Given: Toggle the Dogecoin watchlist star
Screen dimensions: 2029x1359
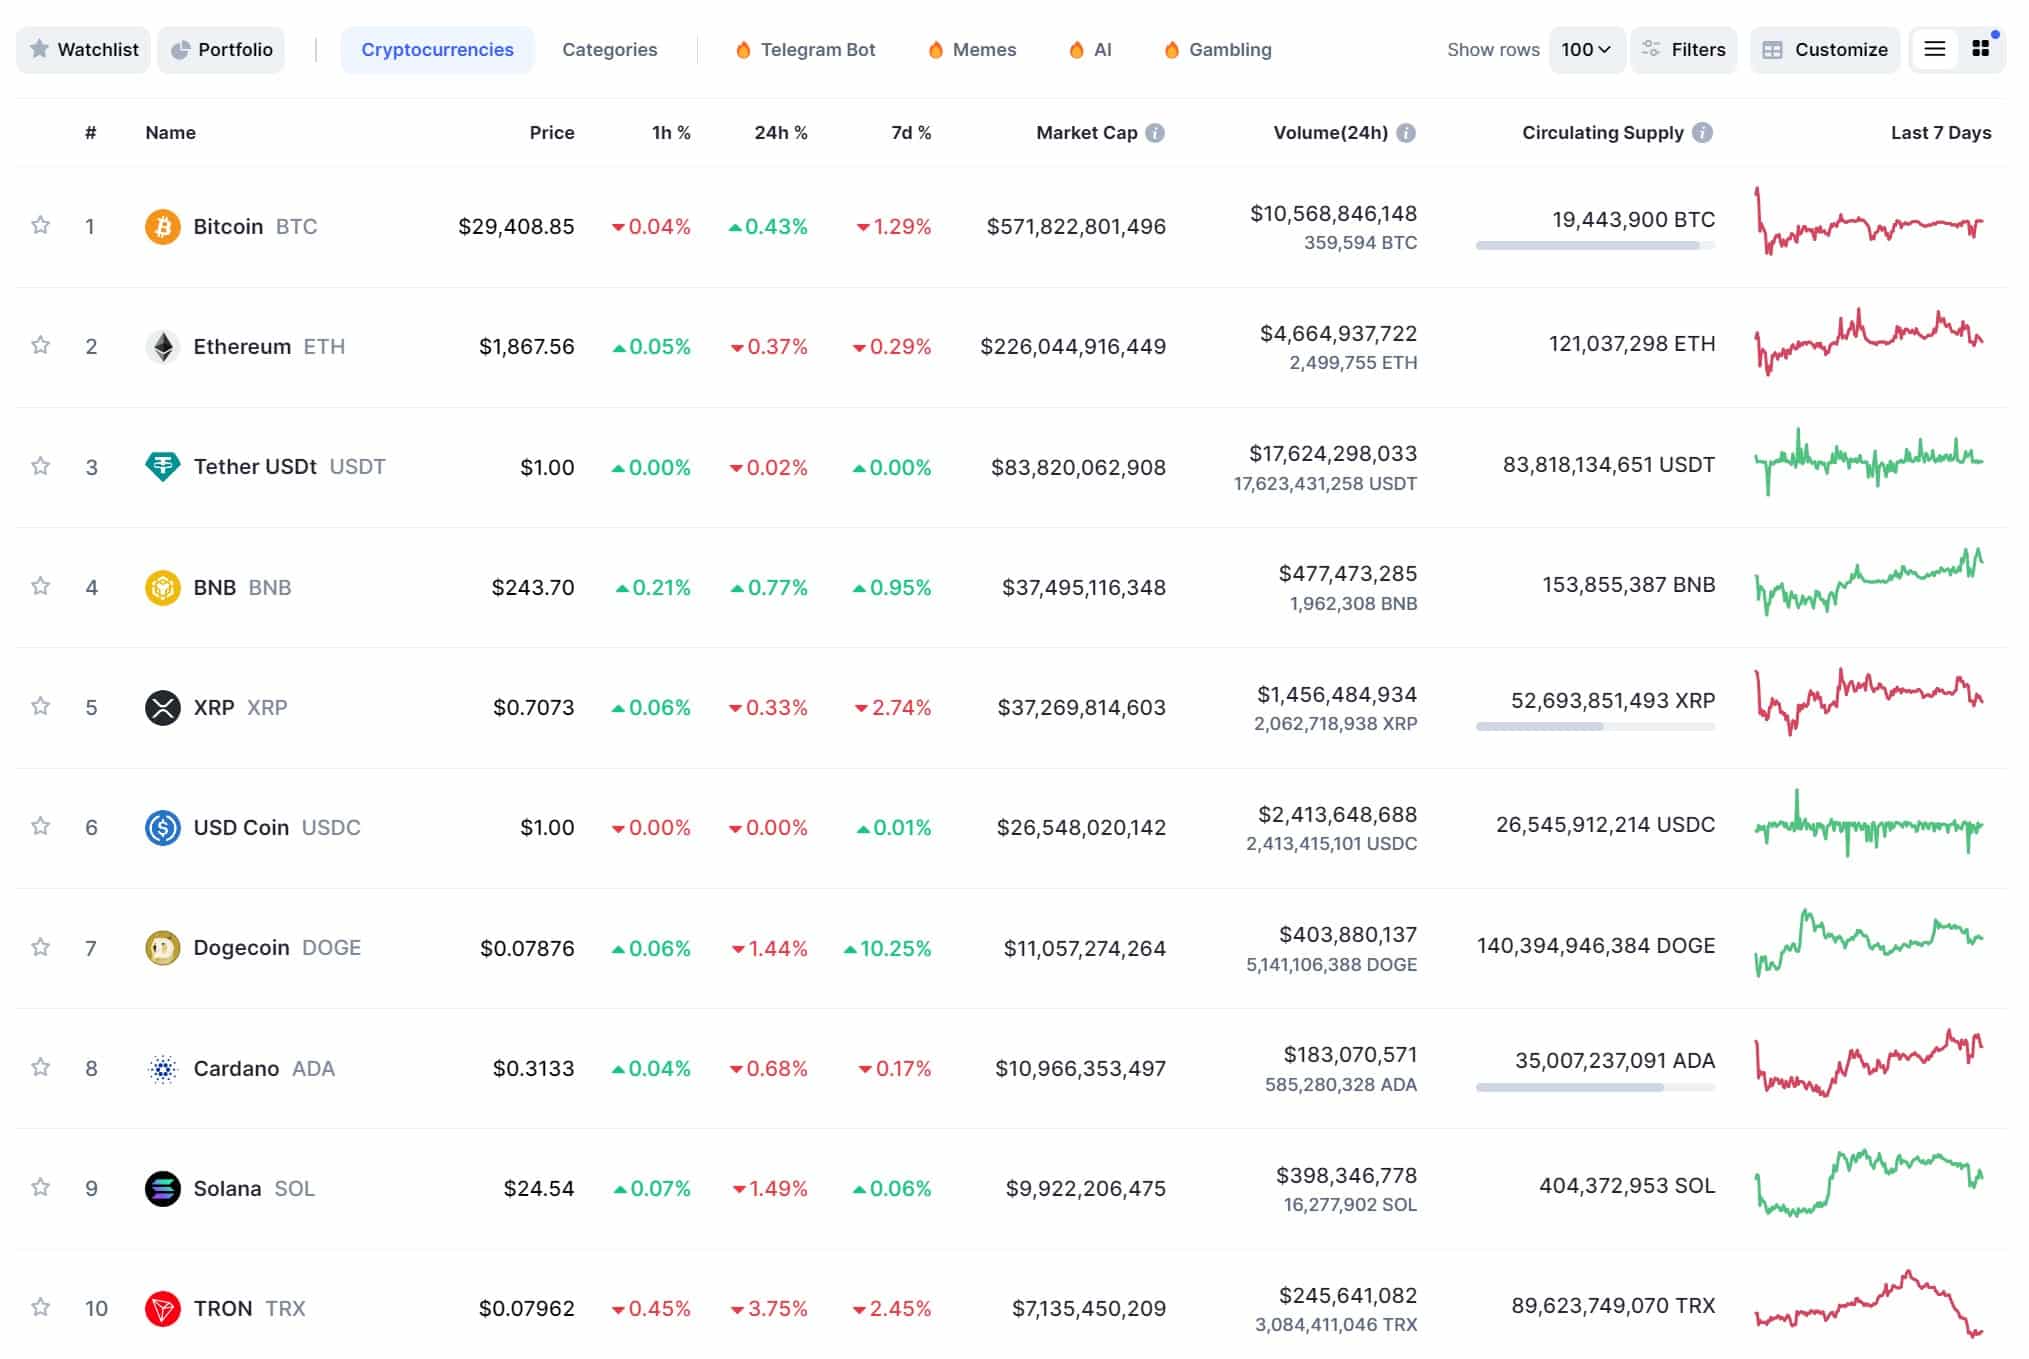Looking at the screenshot, I should tap(41, 947).
